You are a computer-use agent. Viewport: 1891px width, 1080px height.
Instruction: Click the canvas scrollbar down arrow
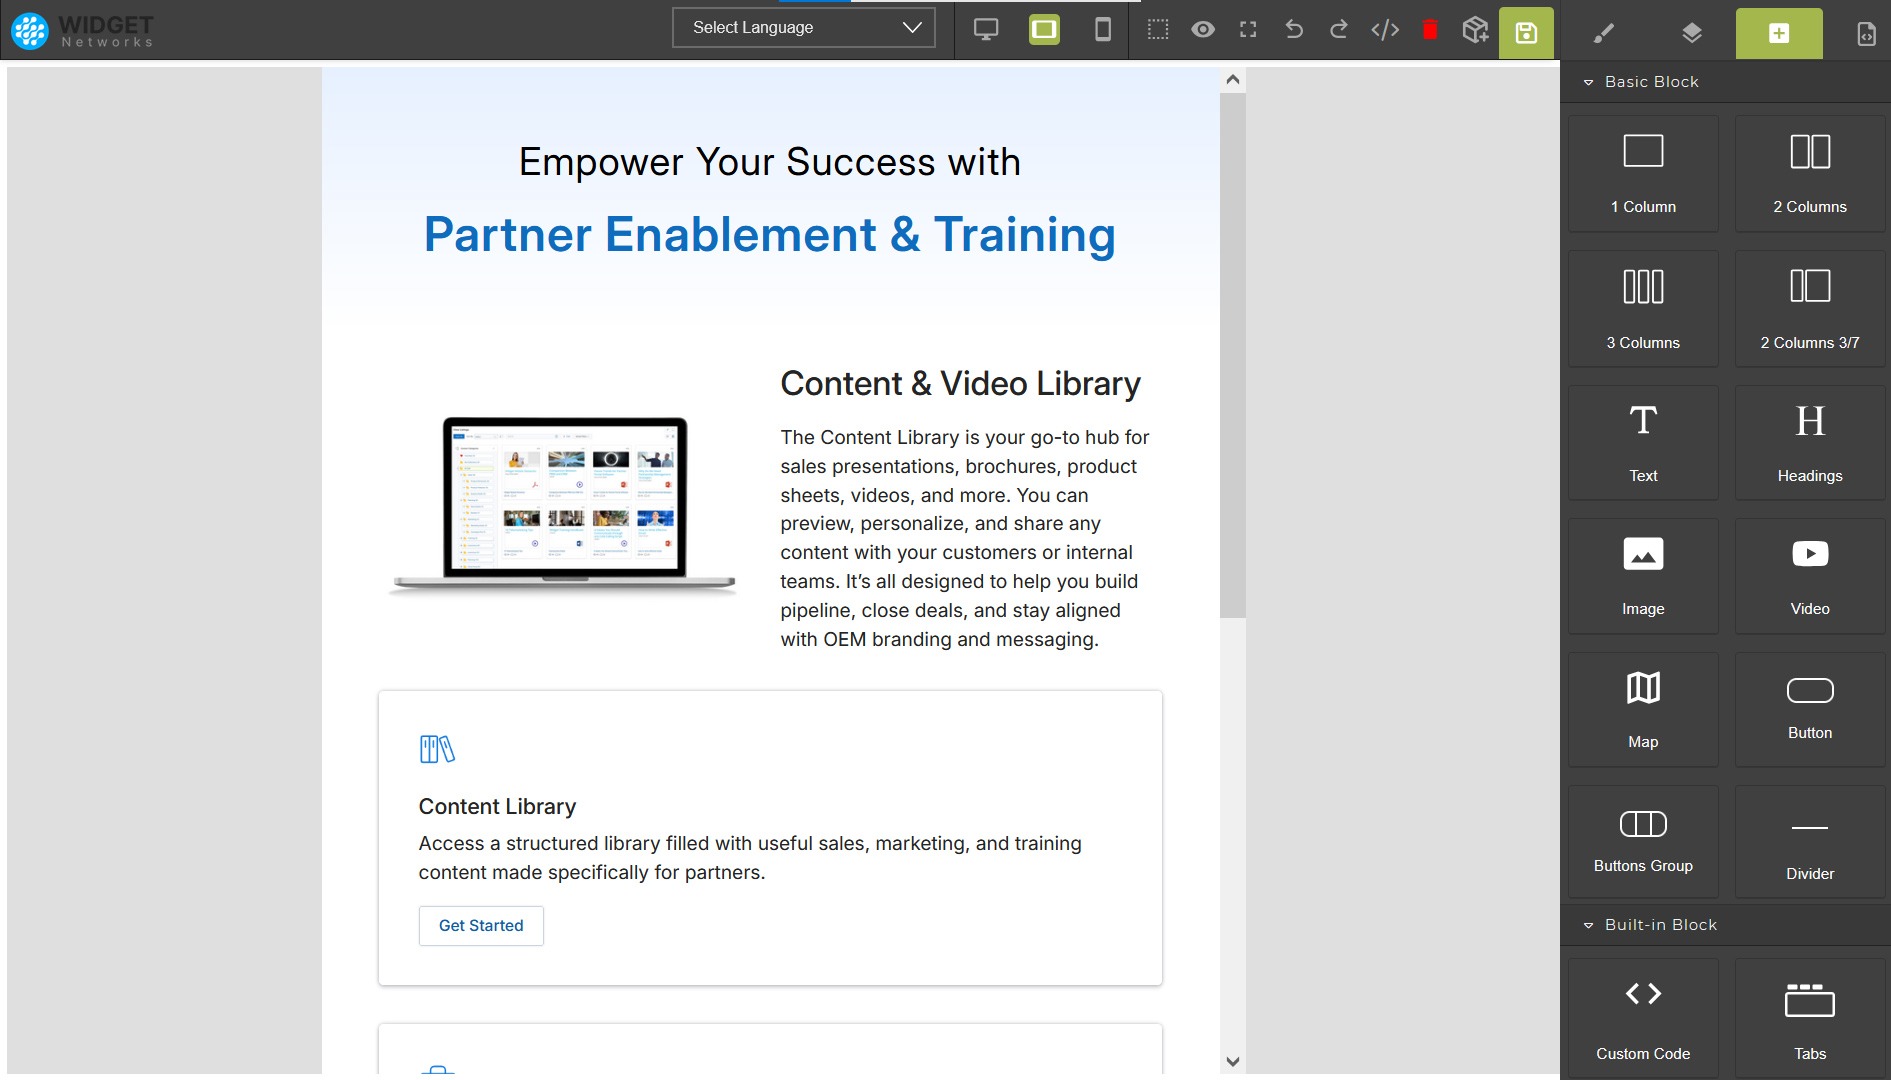pos(1233,1062)
